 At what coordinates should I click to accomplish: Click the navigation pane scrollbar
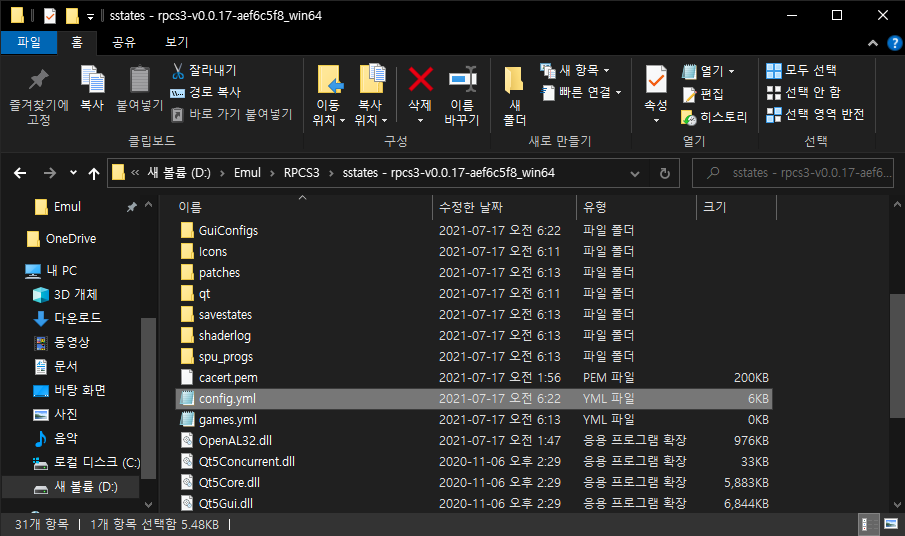[x=148, y=398]
